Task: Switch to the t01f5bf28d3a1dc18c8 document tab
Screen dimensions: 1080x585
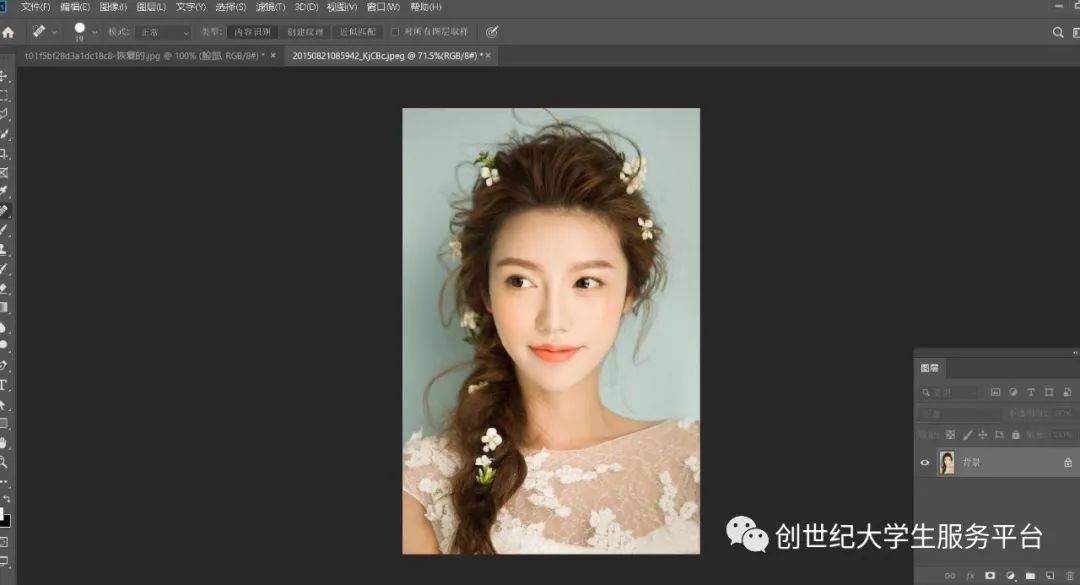Action: coord(140,56)
